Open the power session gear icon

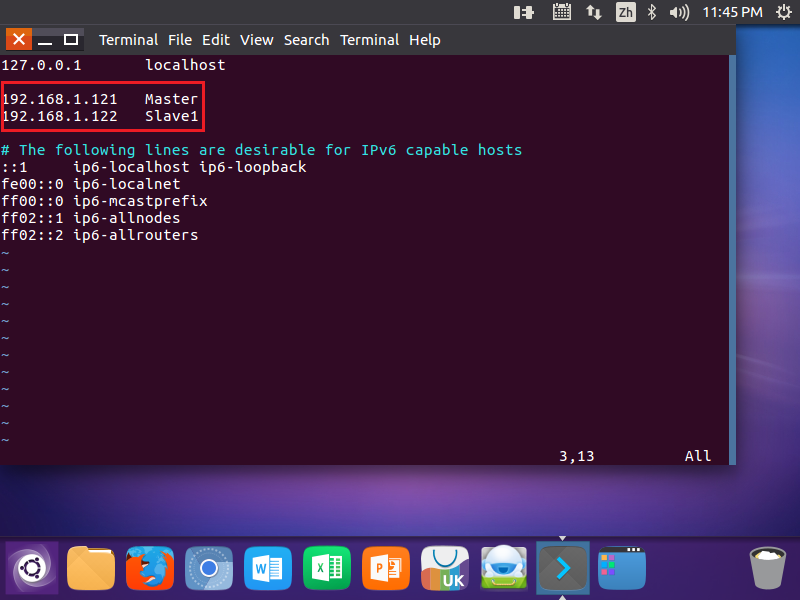pos(784,12)
